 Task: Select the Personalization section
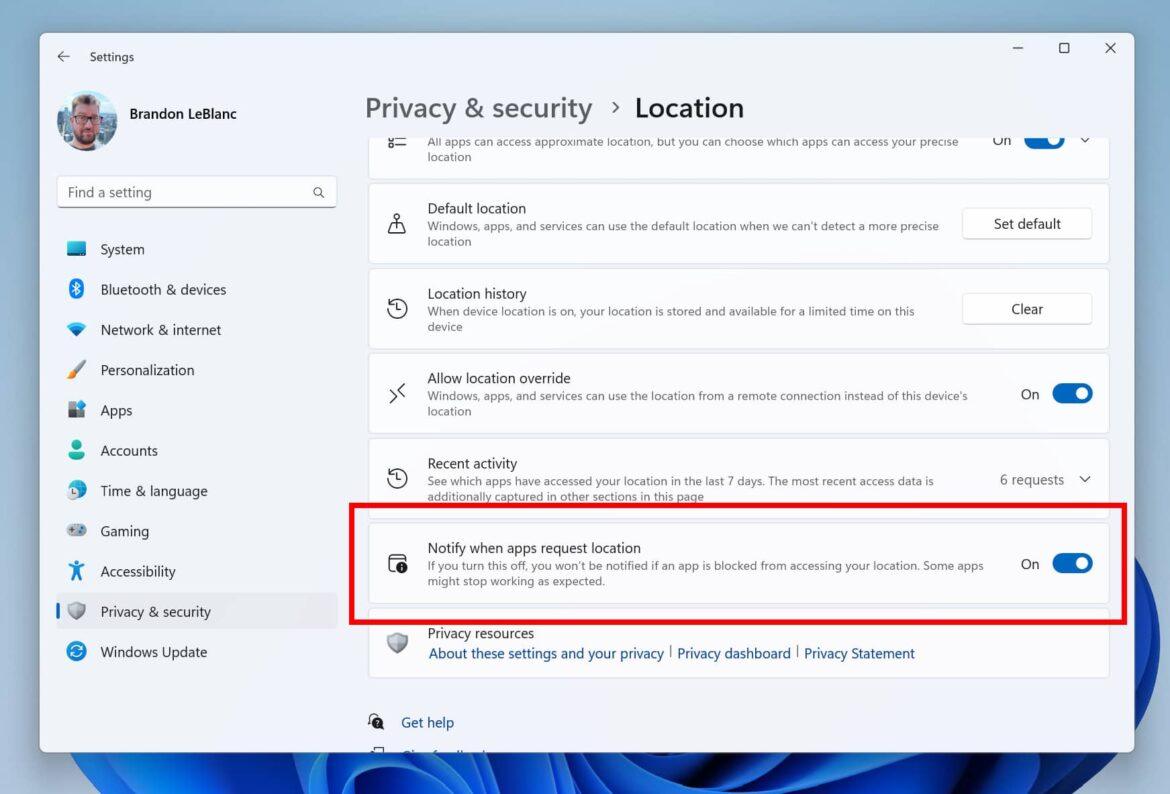(x=147, y=370)
